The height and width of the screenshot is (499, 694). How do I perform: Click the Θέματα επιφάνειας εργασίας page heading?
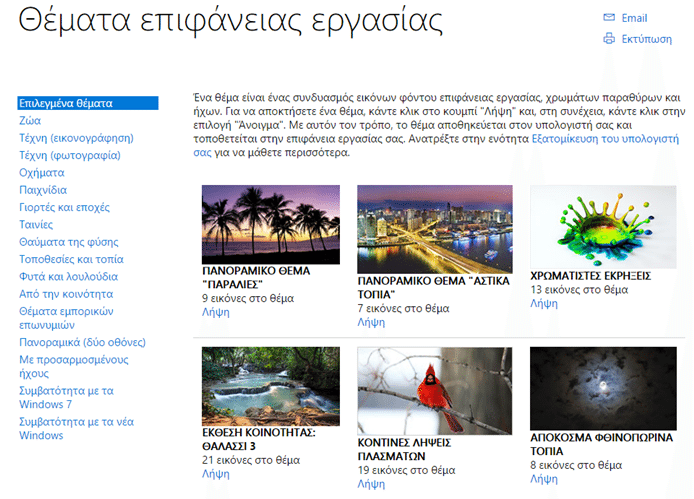(231, 21)
